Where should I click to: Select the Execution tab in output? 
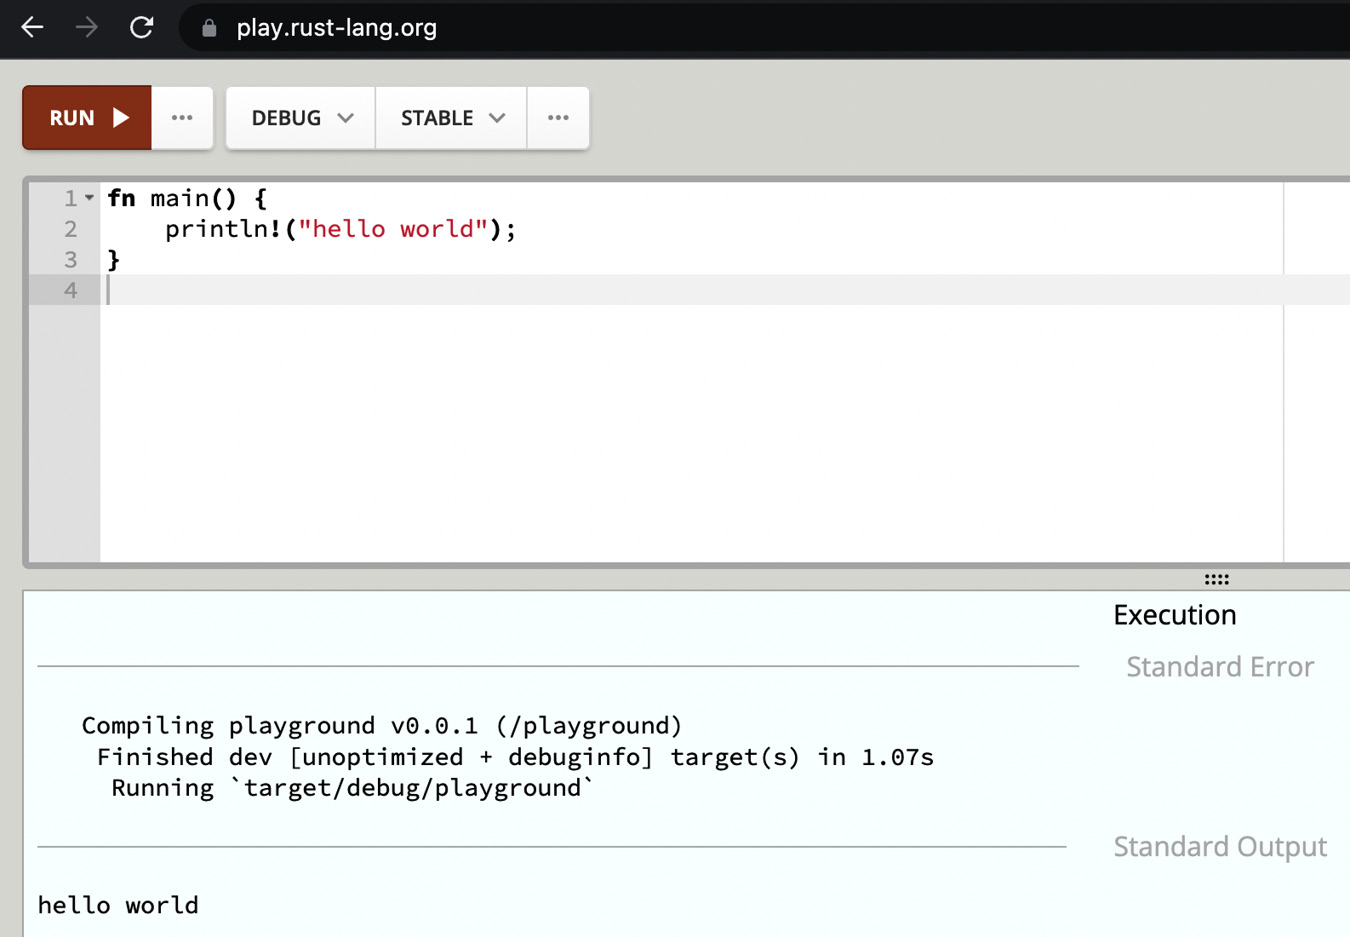[x=1174, y=615]
